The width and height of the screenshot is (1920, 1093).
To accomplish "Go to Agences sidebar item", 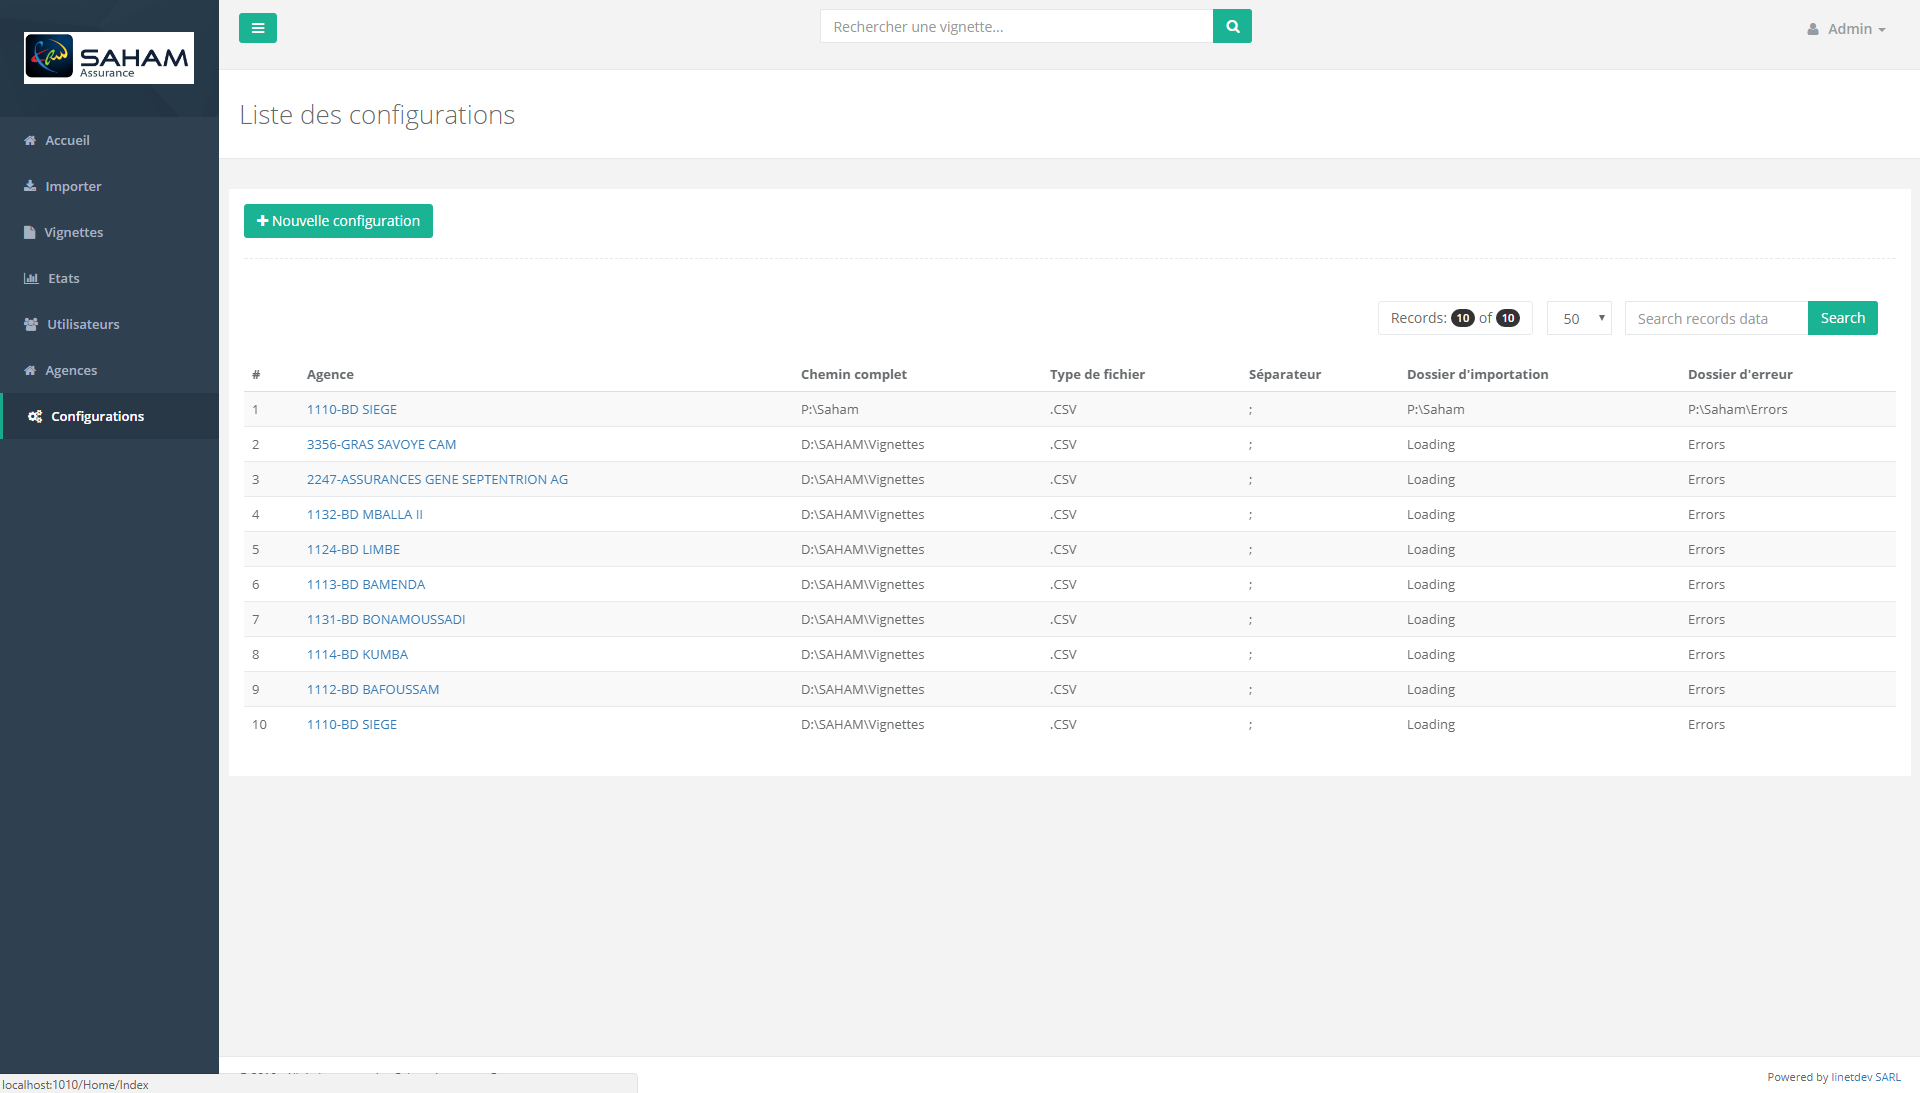I will [71, 371].
